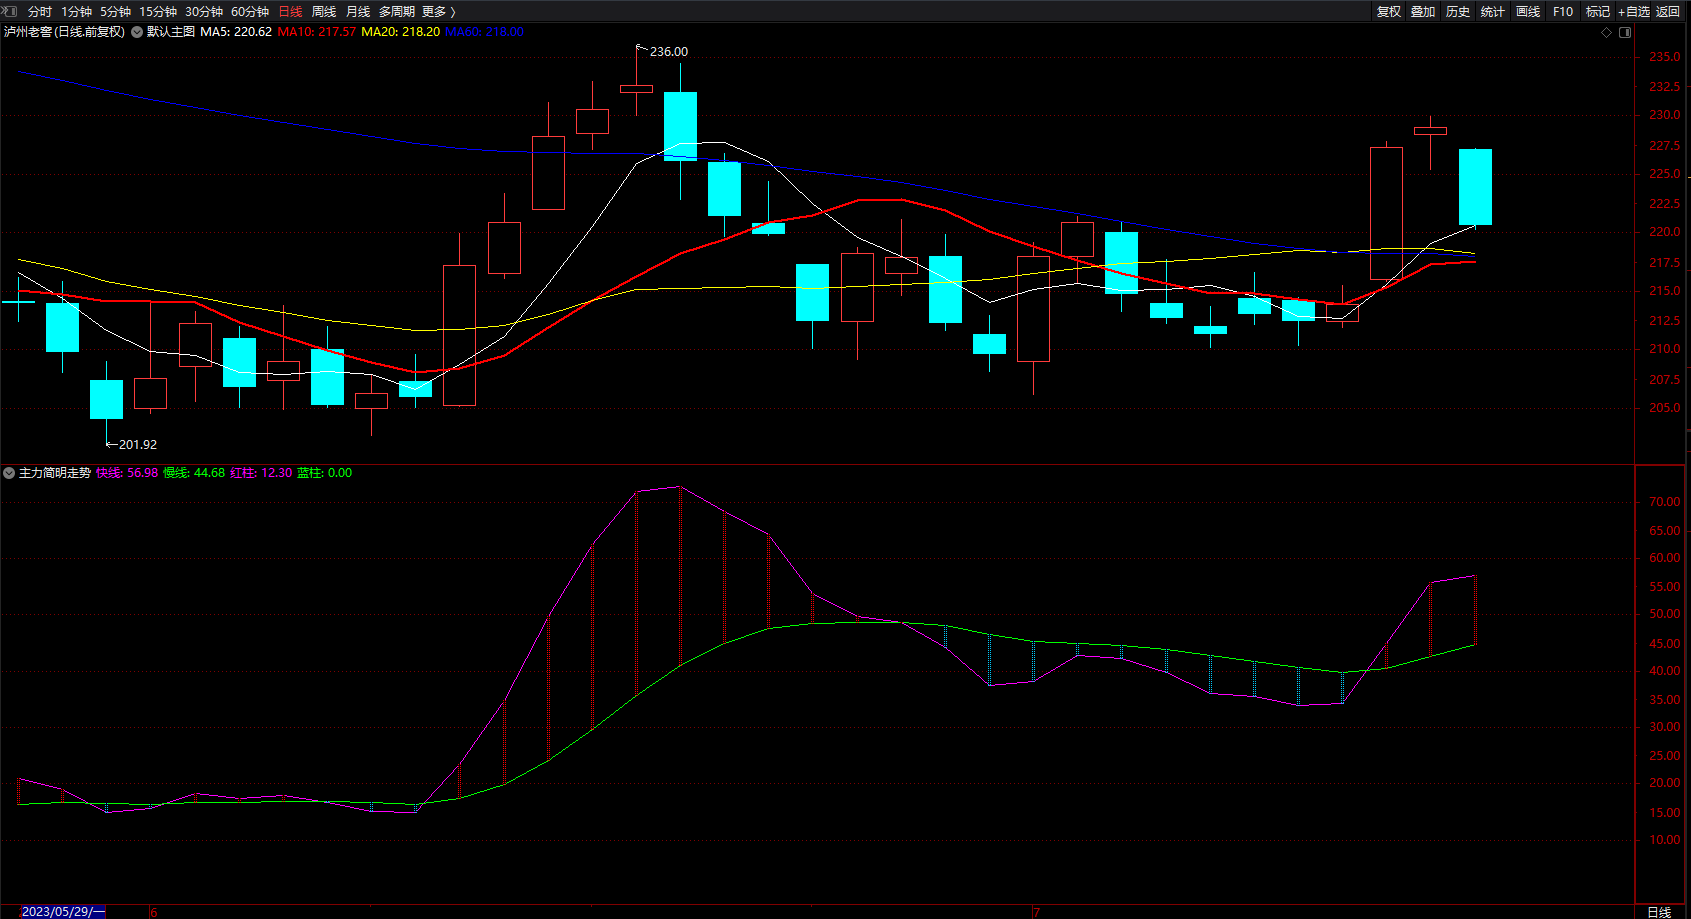The image size is (1691, 919).
Task: Select the 30分钟 period
Action: pos(204,12)
